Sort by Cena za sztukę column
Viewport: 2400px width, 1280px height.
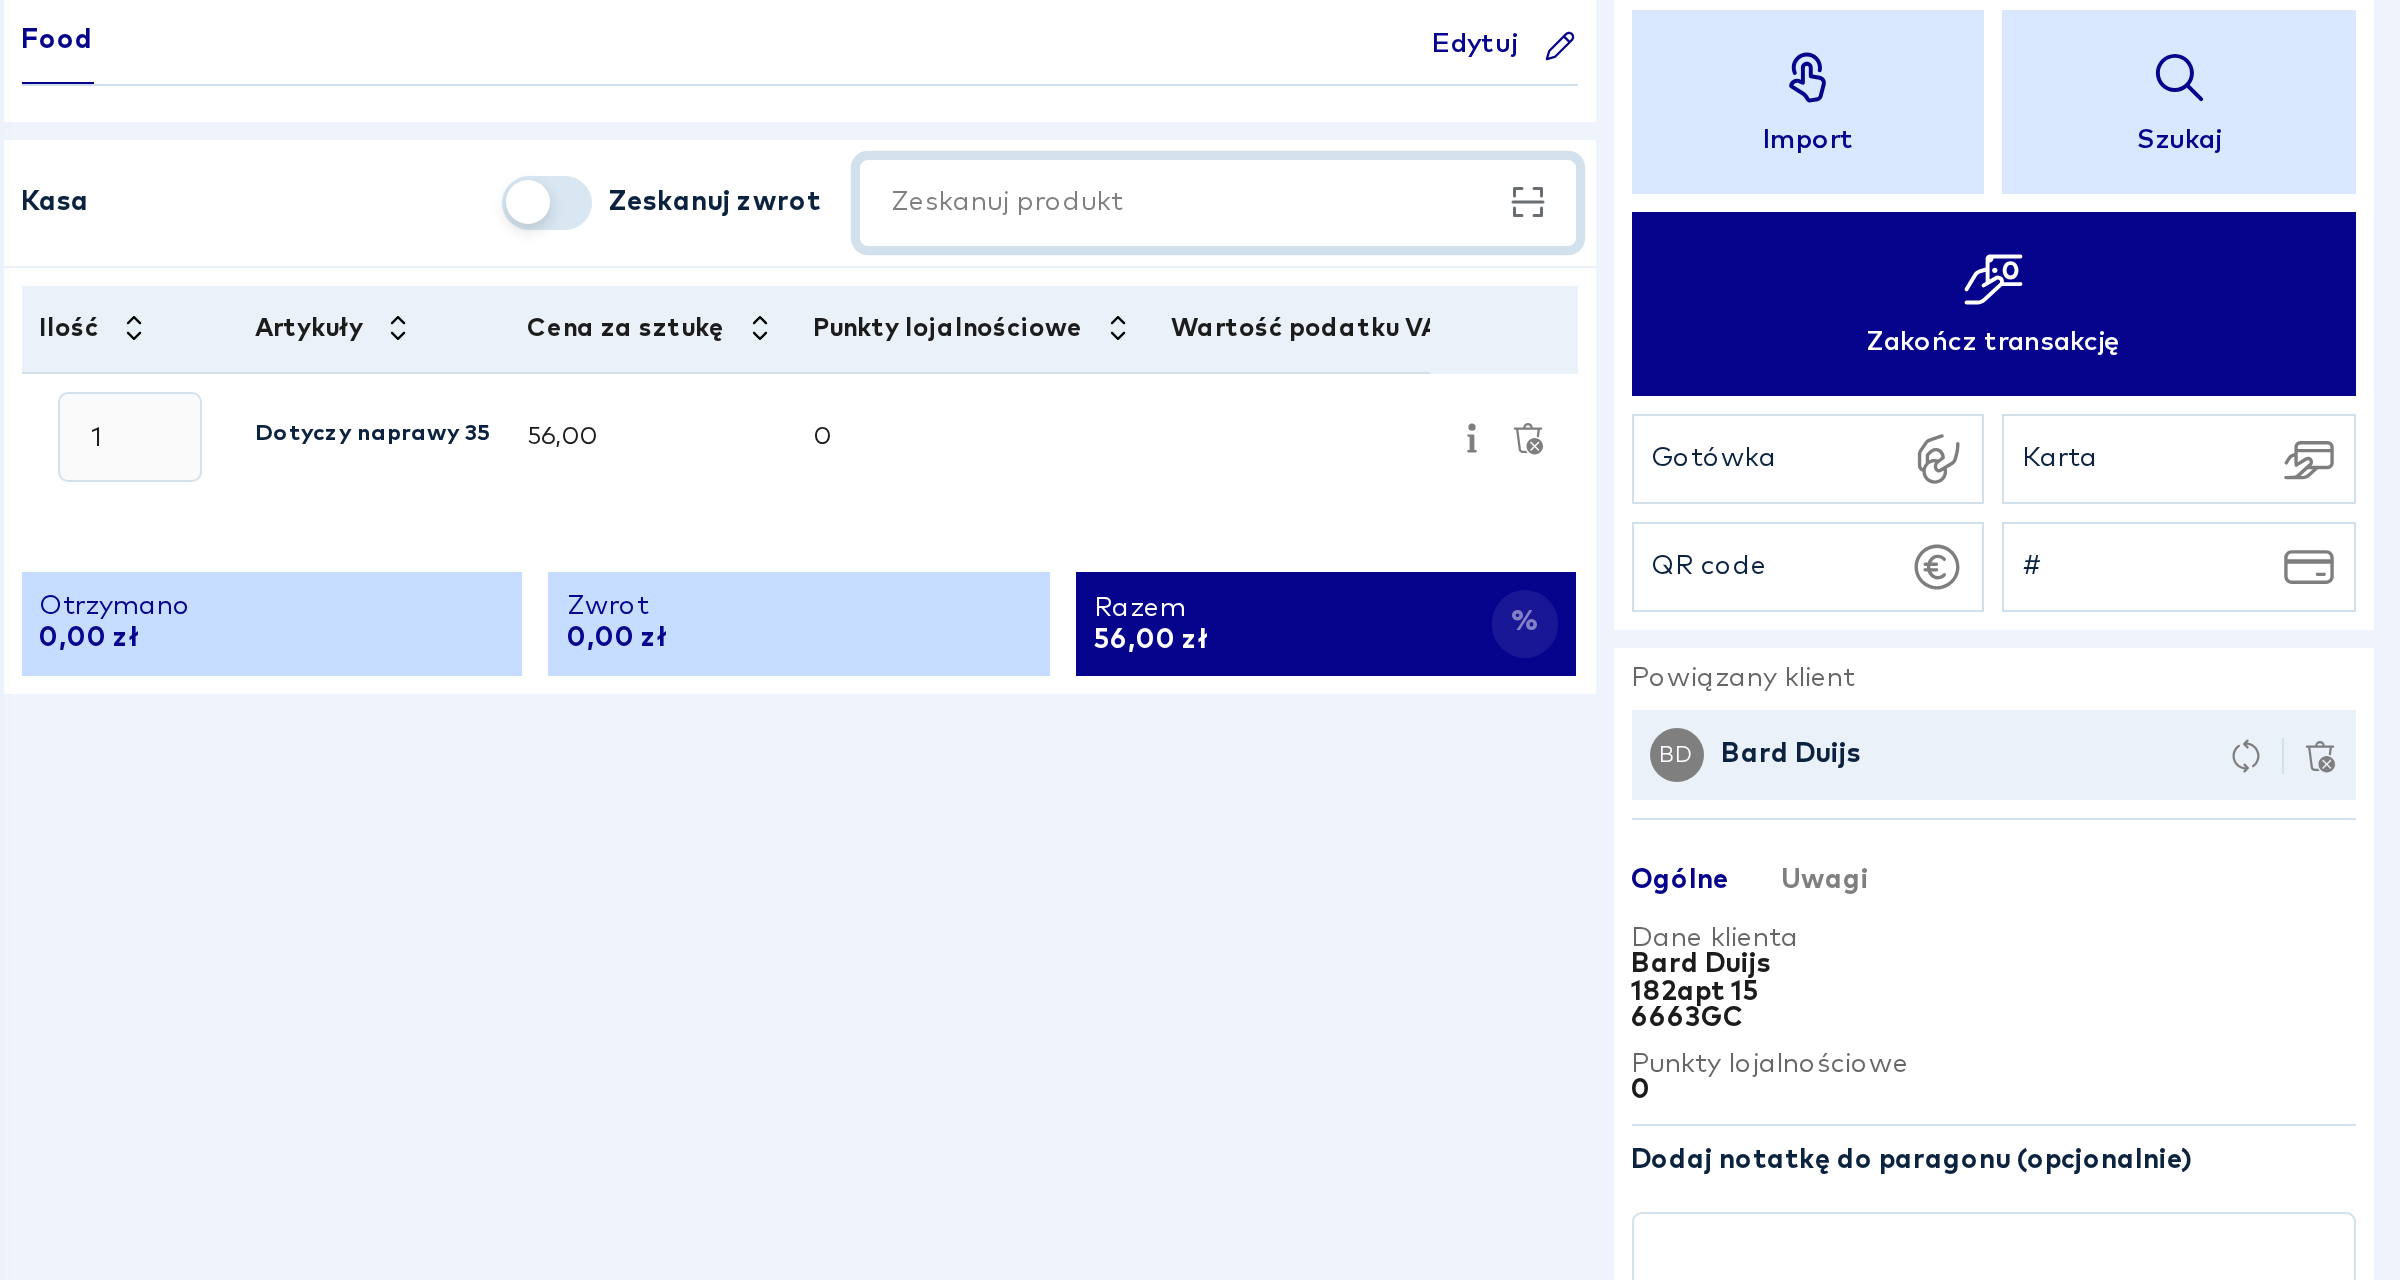pos(760,329)
